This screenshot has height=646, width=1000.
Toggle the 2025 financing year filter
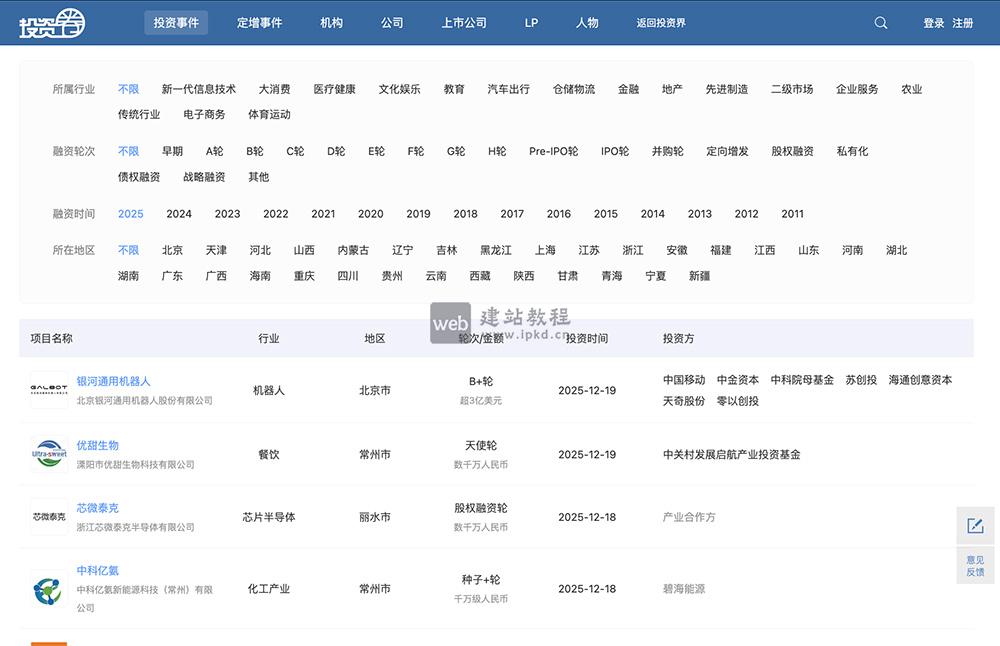(133, 213)
